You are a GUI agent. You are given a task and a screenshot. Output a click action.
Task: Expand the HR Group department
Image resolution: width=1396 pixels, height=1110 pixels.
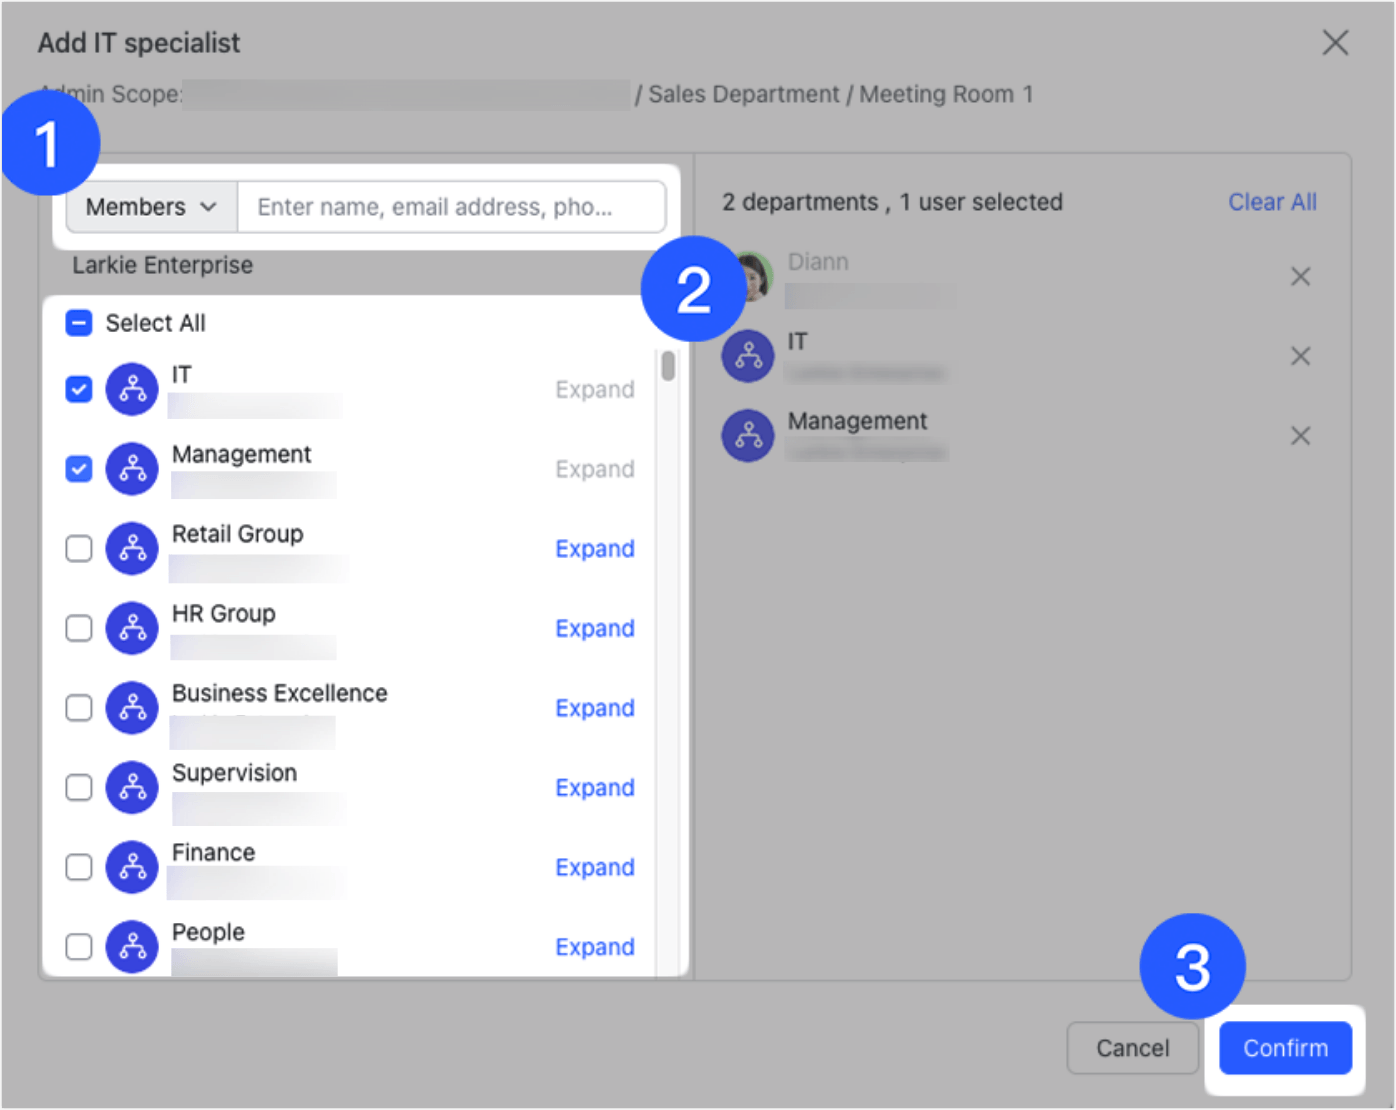tap(594, 628)
